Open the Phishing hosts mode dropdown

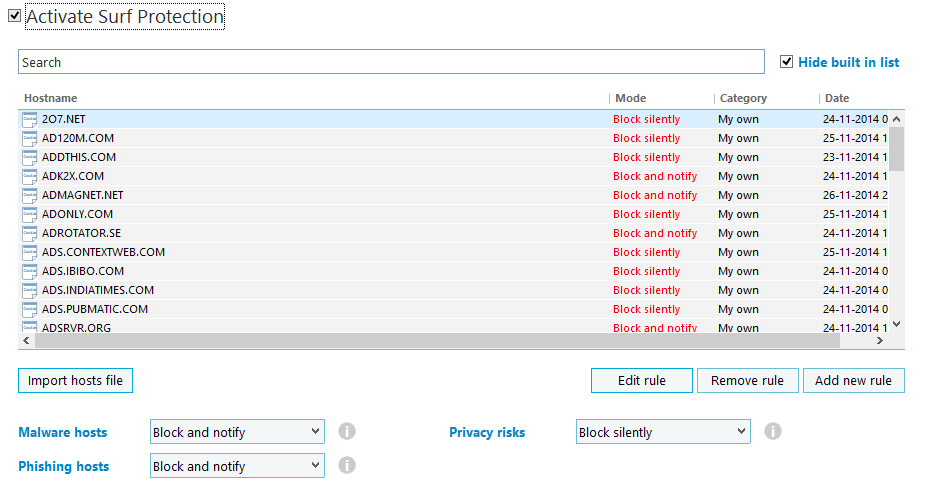(x=237, y=466)
